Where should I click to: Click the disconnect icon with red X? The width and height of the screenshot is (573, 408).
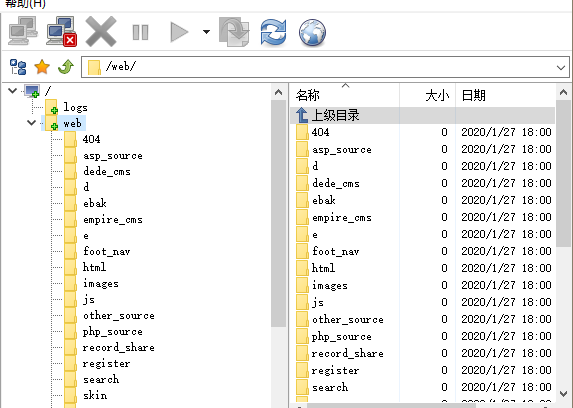[62, 32]
